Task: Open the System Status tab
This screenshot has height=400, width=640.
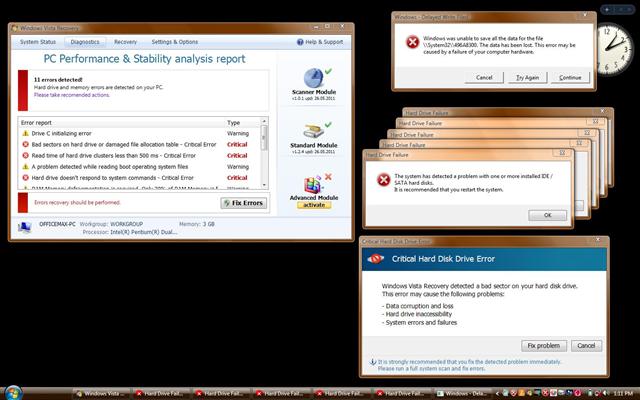Action: pos(38,42)
